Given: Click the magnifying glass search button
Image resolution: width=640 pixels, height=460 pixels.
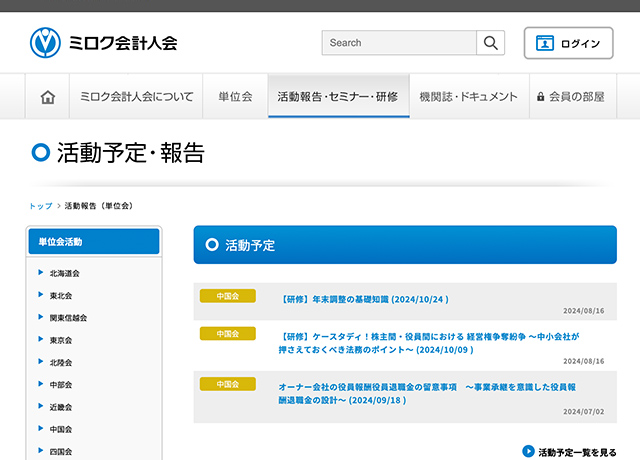Looking at the screenshot, I should (x=491, y=42).
